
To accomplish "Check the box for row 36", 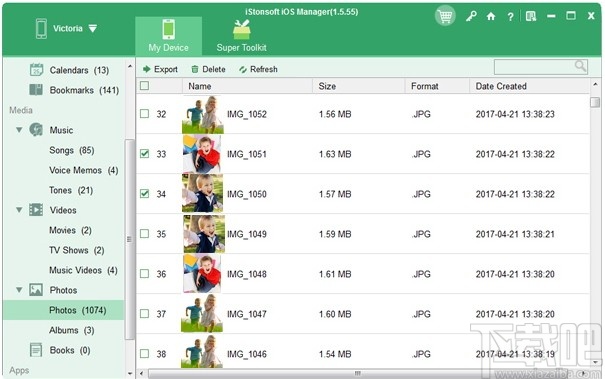I will (x=144, y=274).
